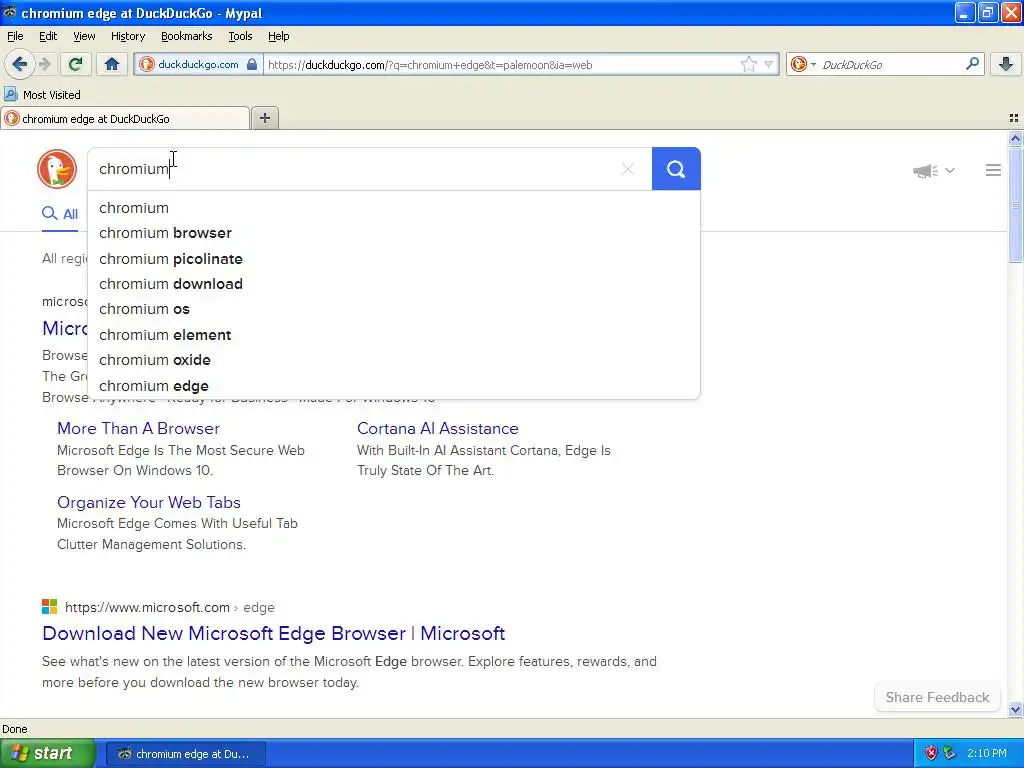This screenshot has height=768, width=1024.
Task: Click the megaphone announcements icon
Action: pyautogui.click(x=925, y=171)
